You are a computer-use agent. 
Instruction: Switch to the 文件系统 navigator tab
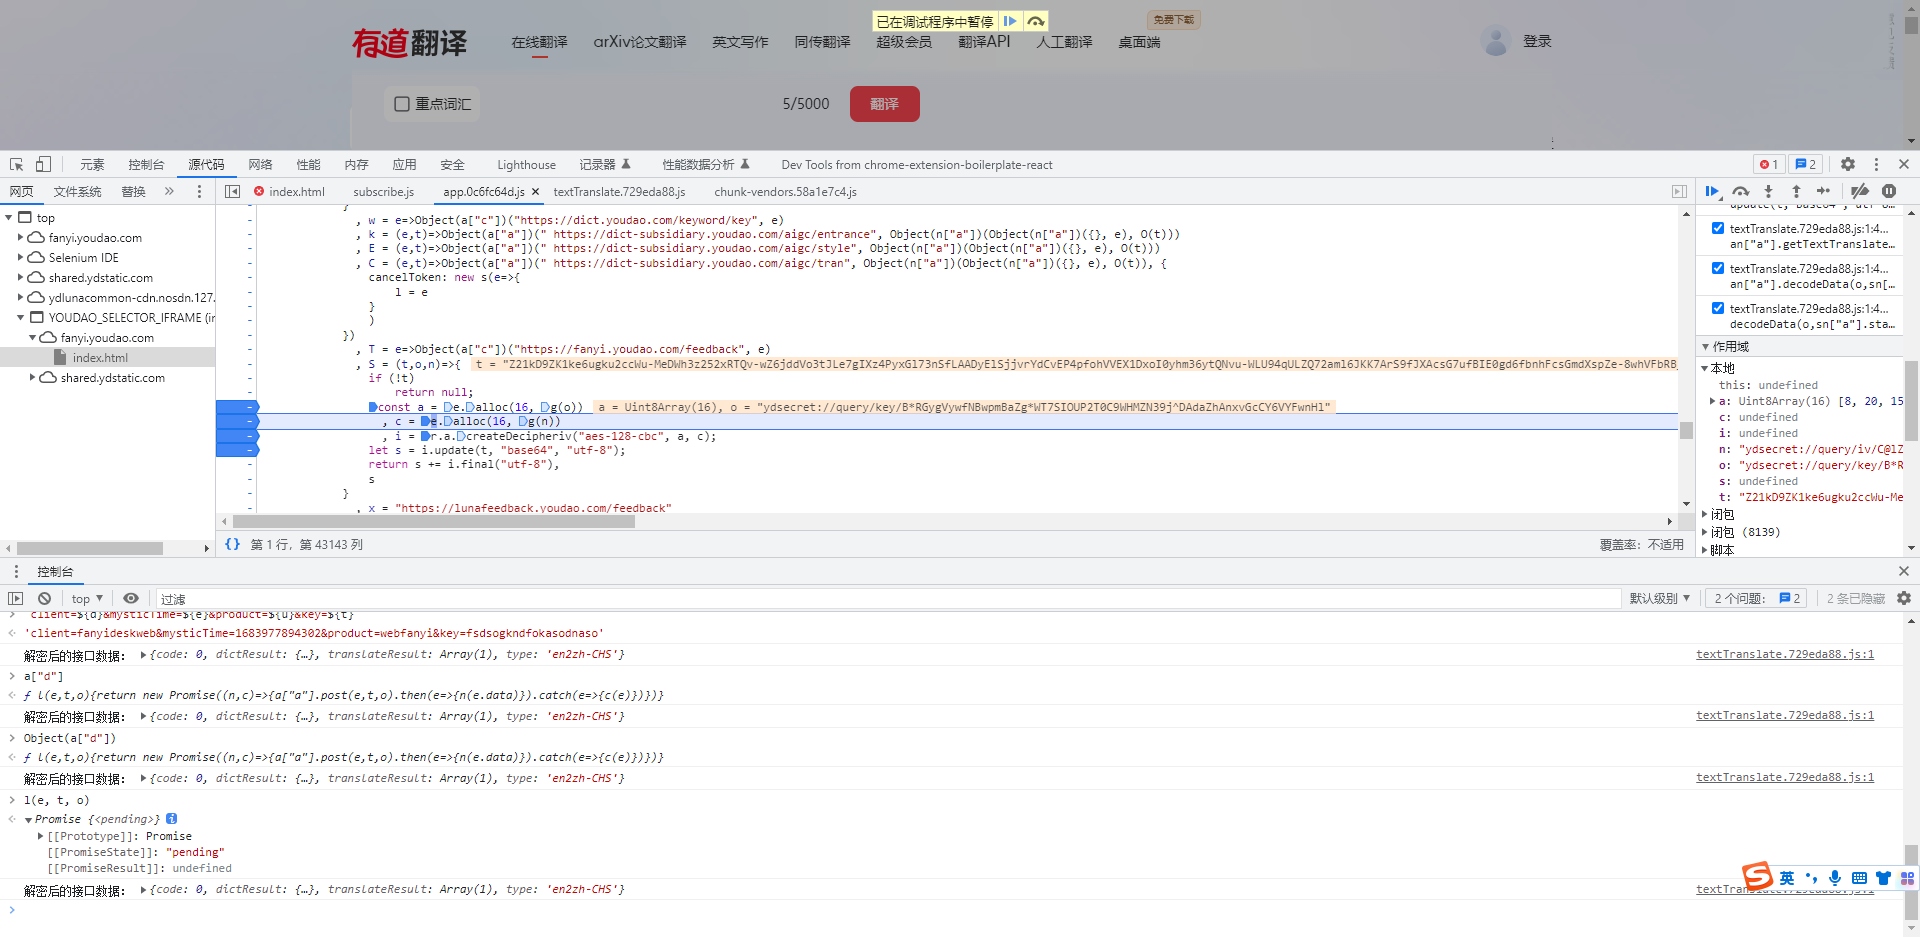click(77, 191)
